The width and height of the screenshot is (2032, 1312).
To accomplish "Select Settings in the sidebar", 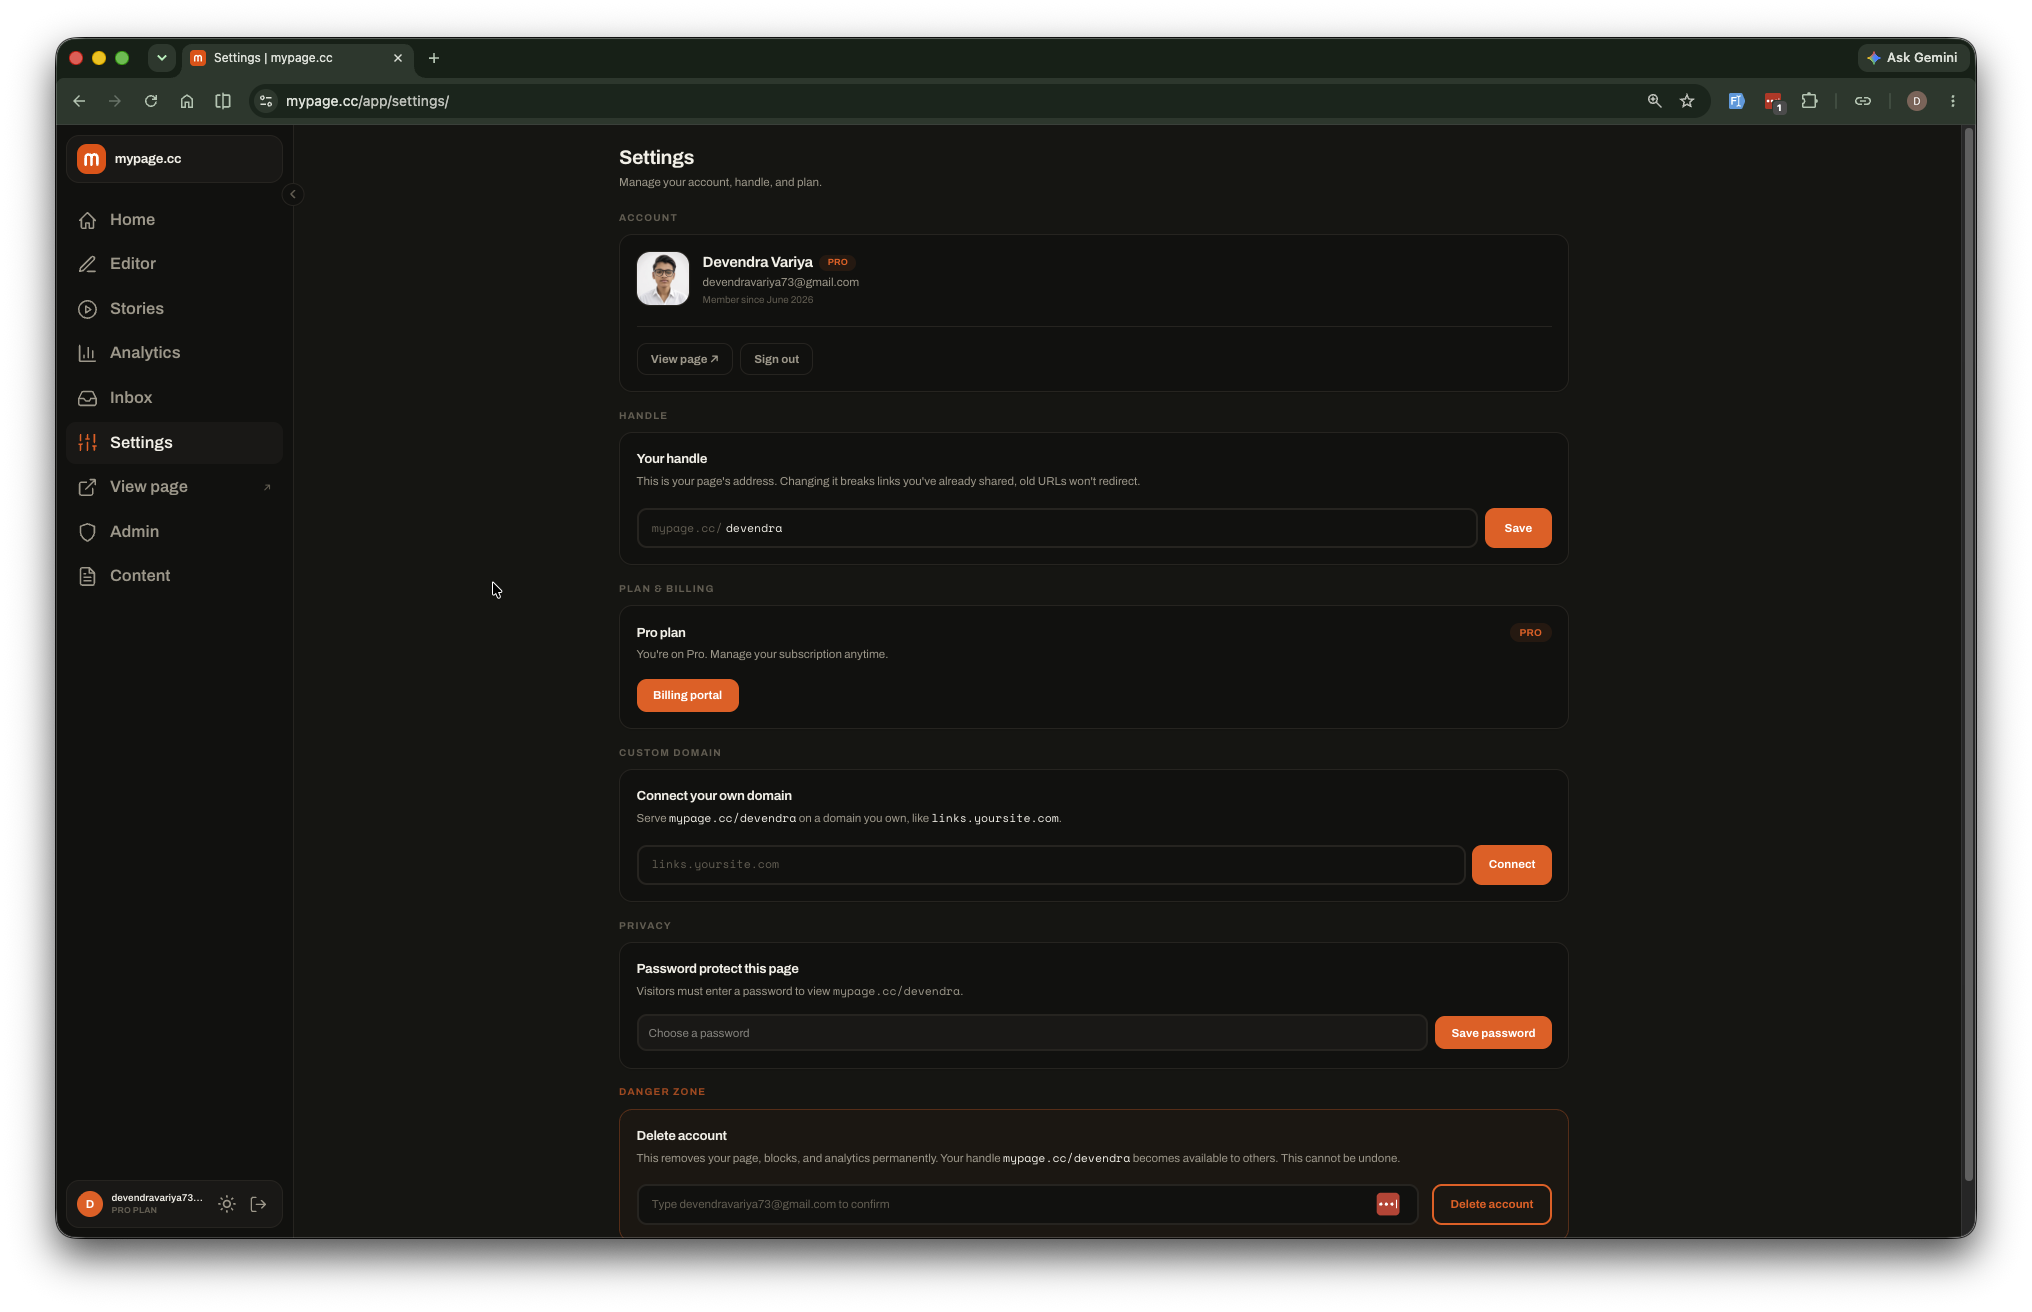I will tap(174, 443).
